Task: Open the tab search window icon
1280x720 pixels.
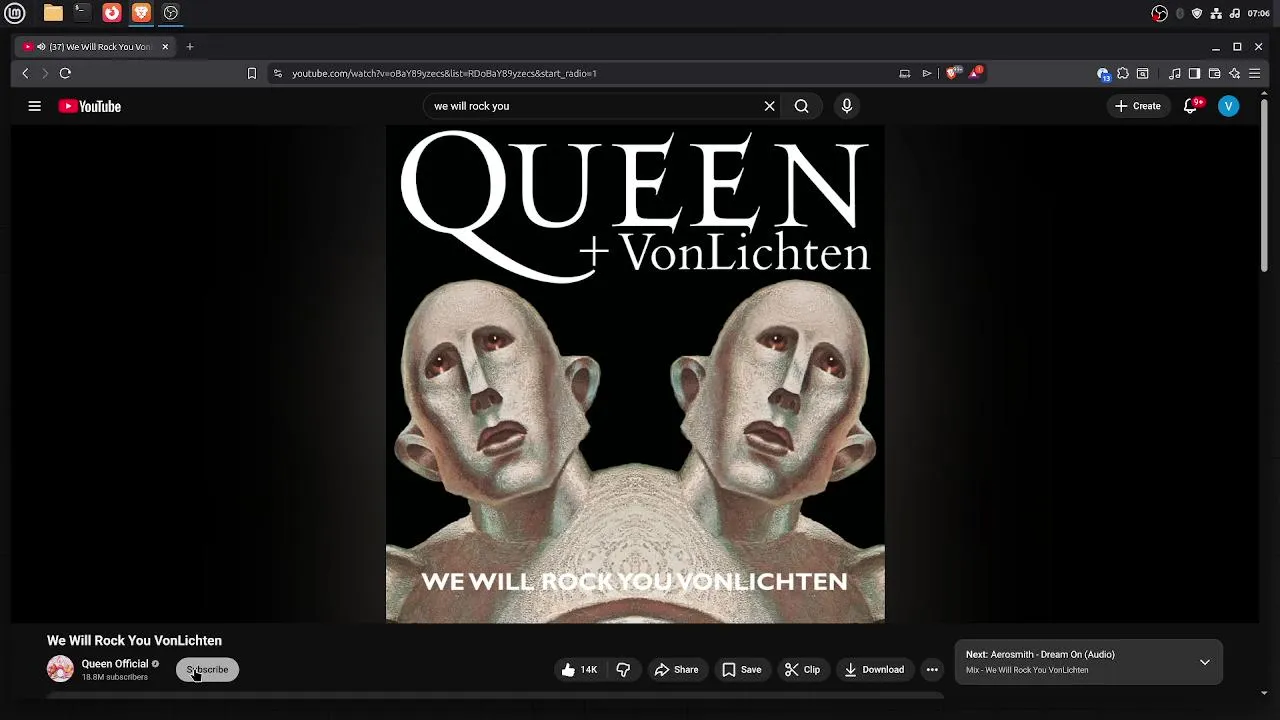Action: pos(1143,73)
